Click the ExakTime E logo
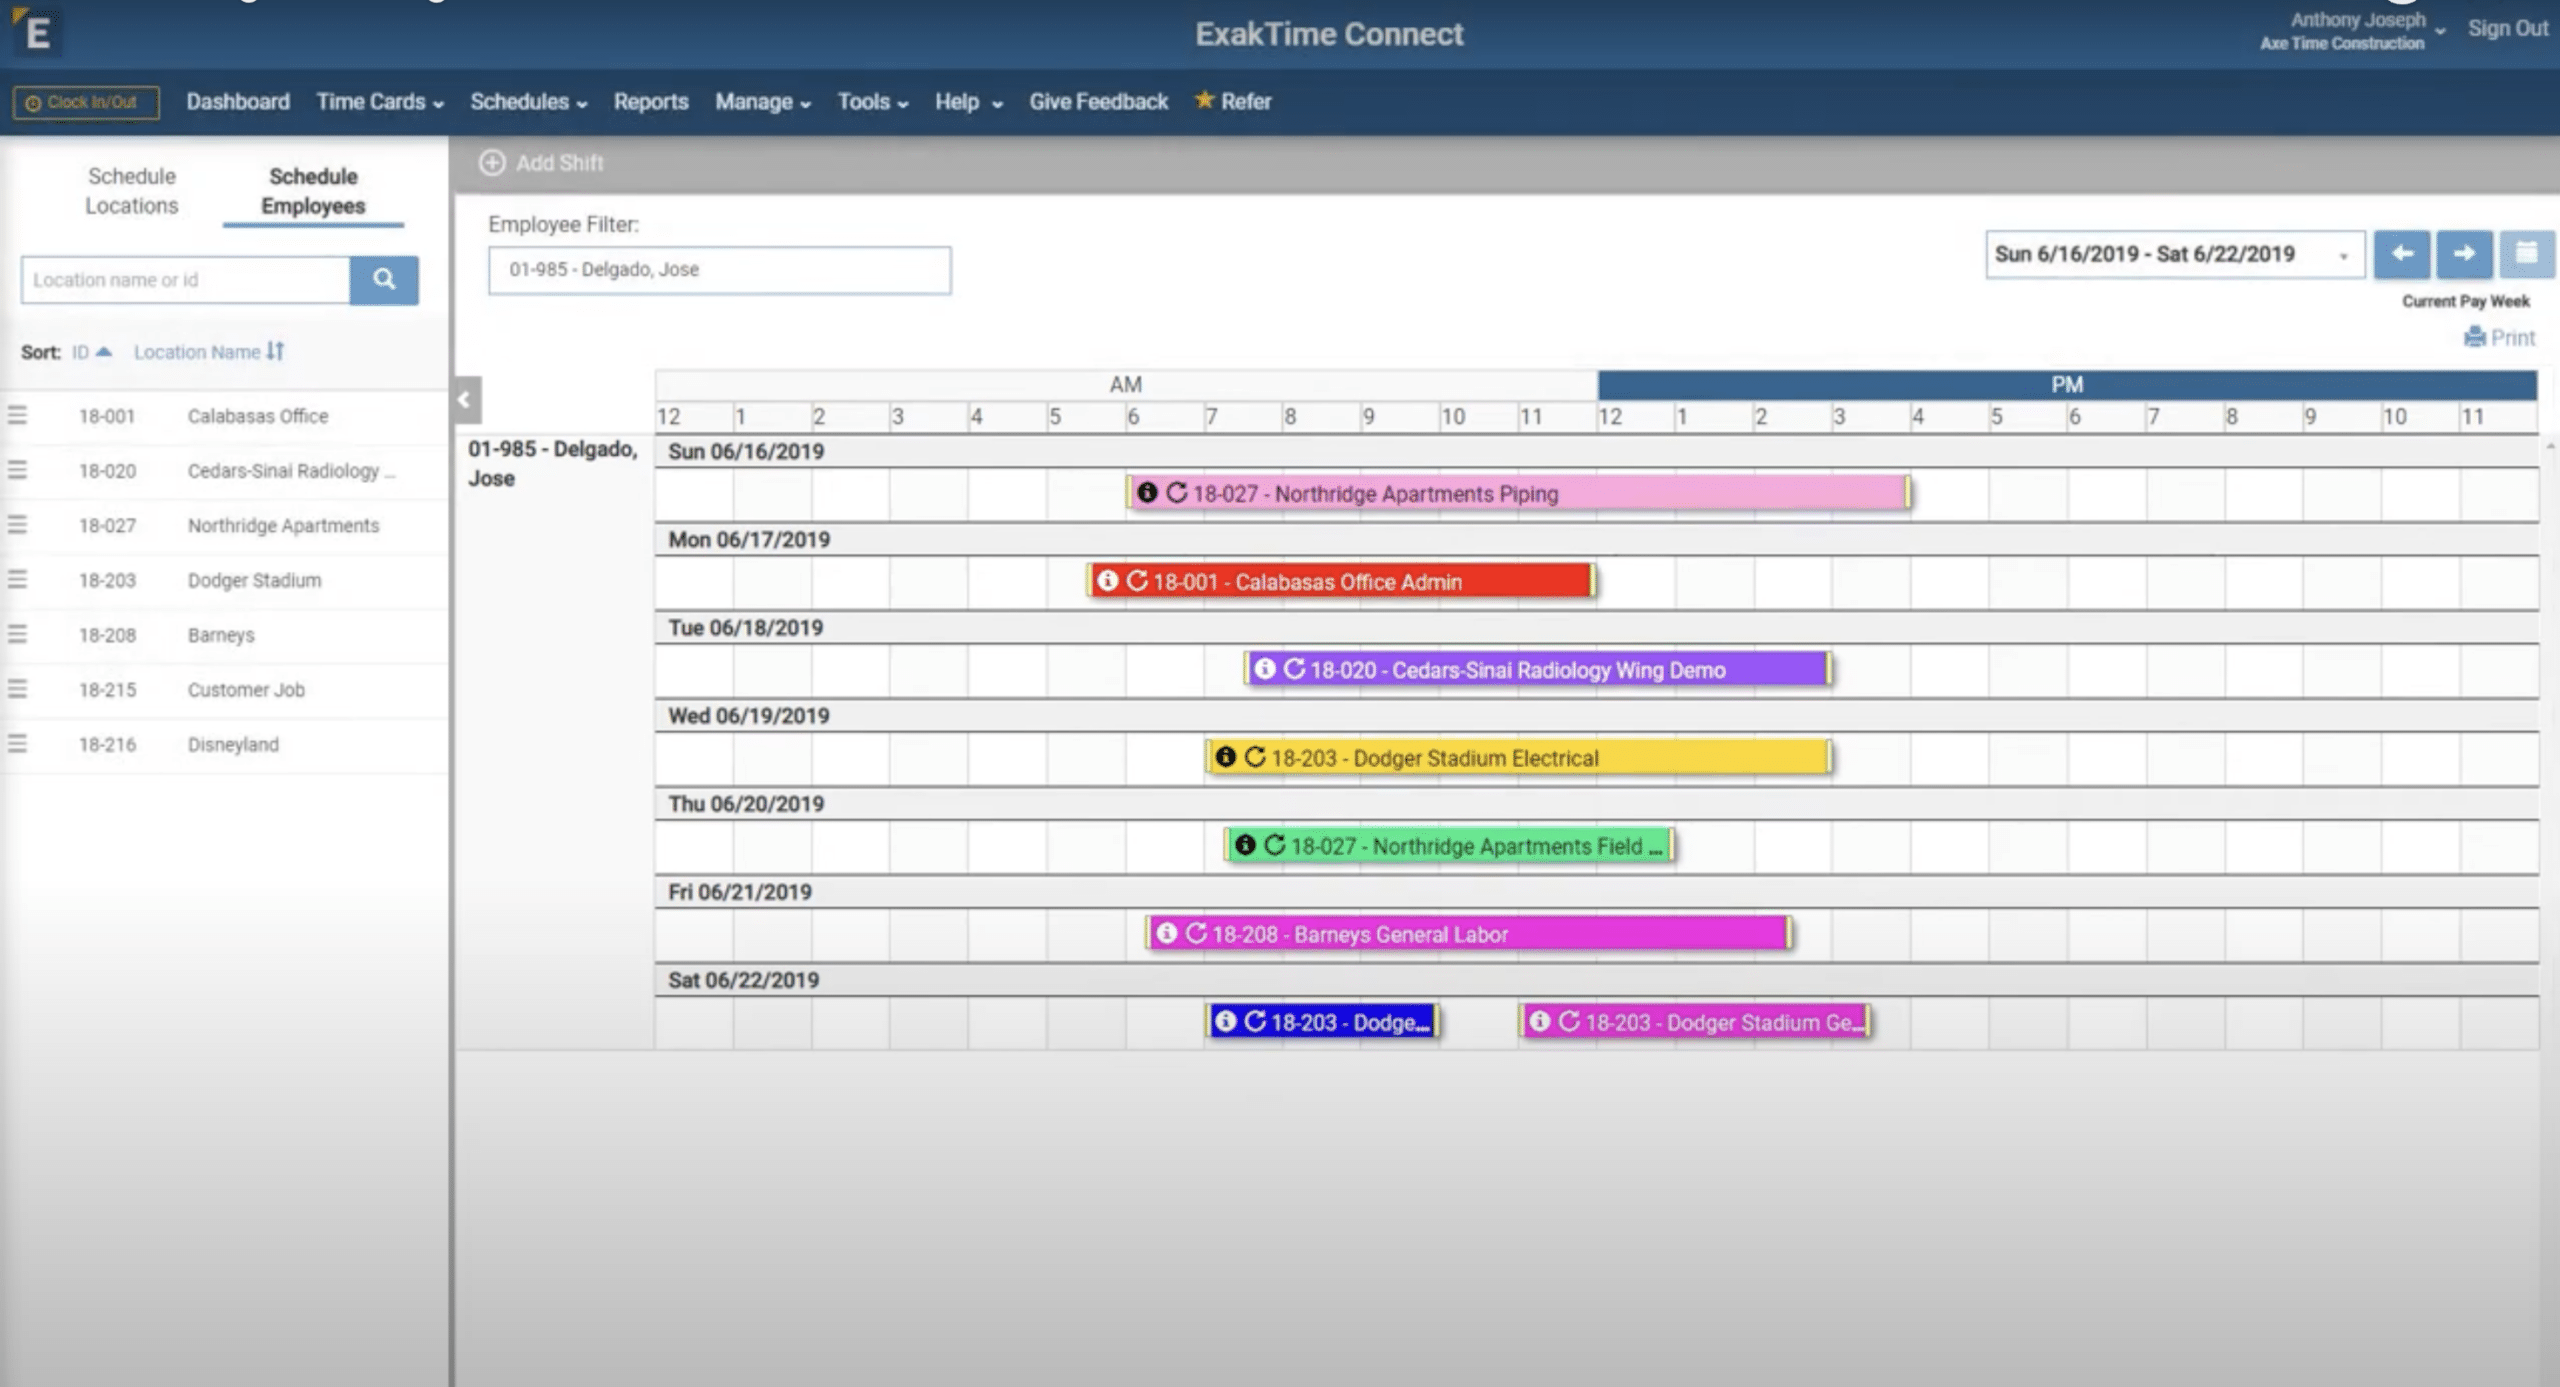Screen dimensions: 2560x1387 (36, 31)
